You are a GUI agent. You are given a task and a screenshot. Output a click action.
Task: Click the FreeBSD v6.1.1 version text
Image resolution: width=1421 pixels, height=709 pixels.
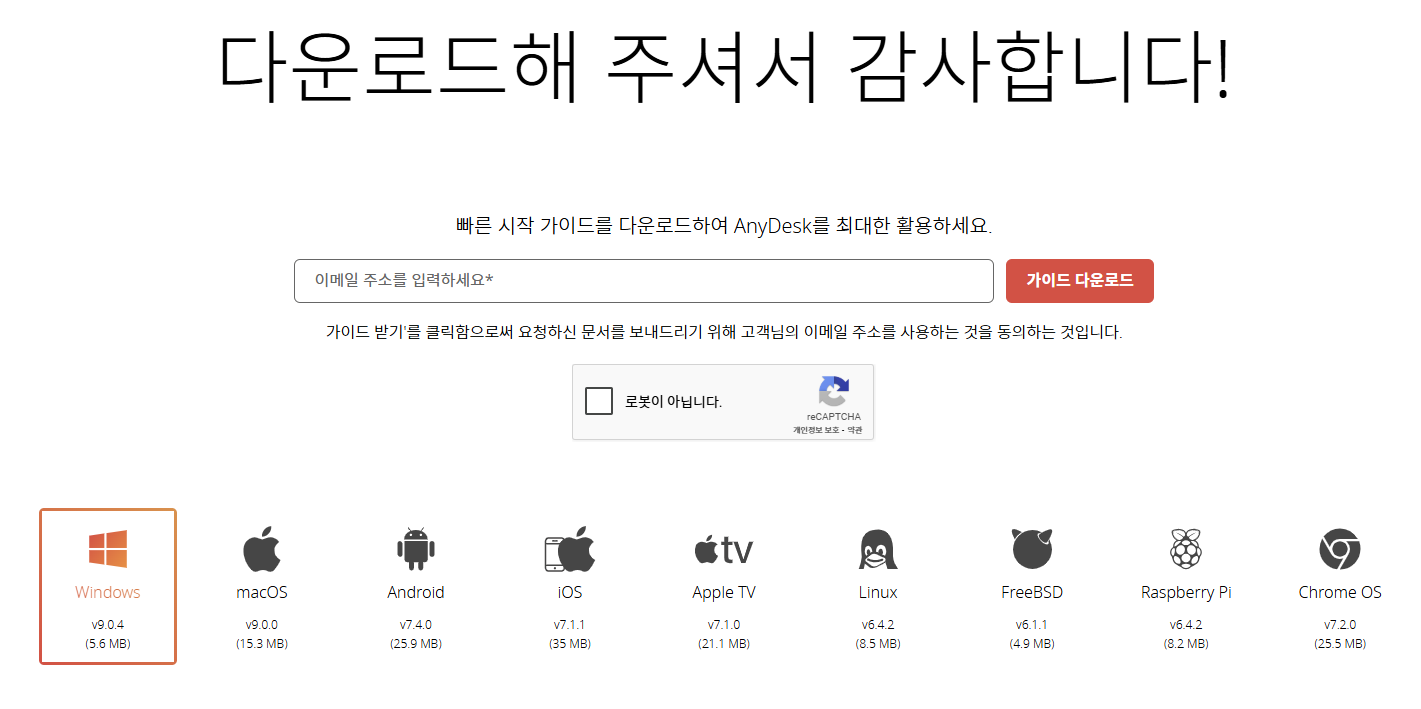pyautogui.click(x=1032, y=625)
